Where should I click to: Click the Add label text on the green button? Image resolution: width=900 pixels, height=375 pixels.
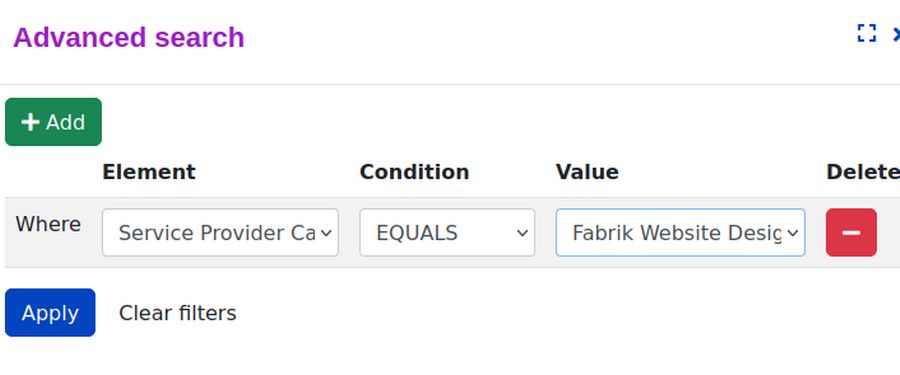[65, 122]
